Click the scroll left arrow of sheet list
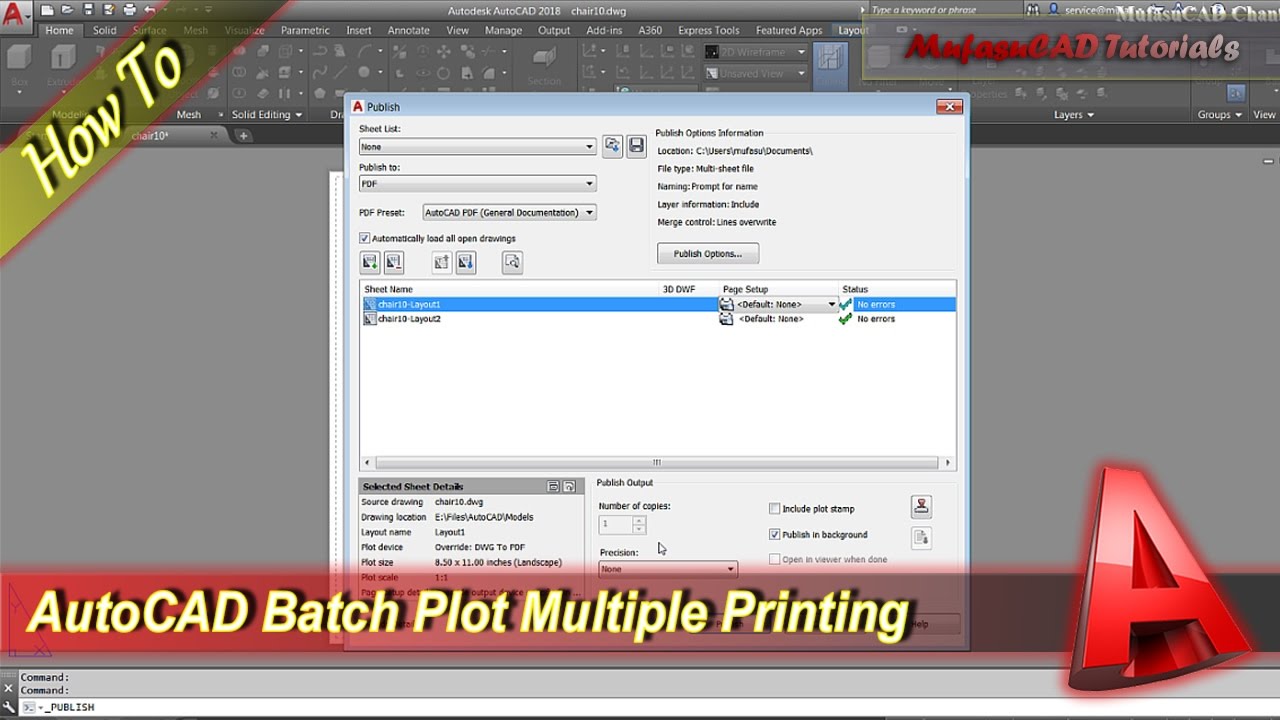 pyautogui.click(x=368, y=463)
